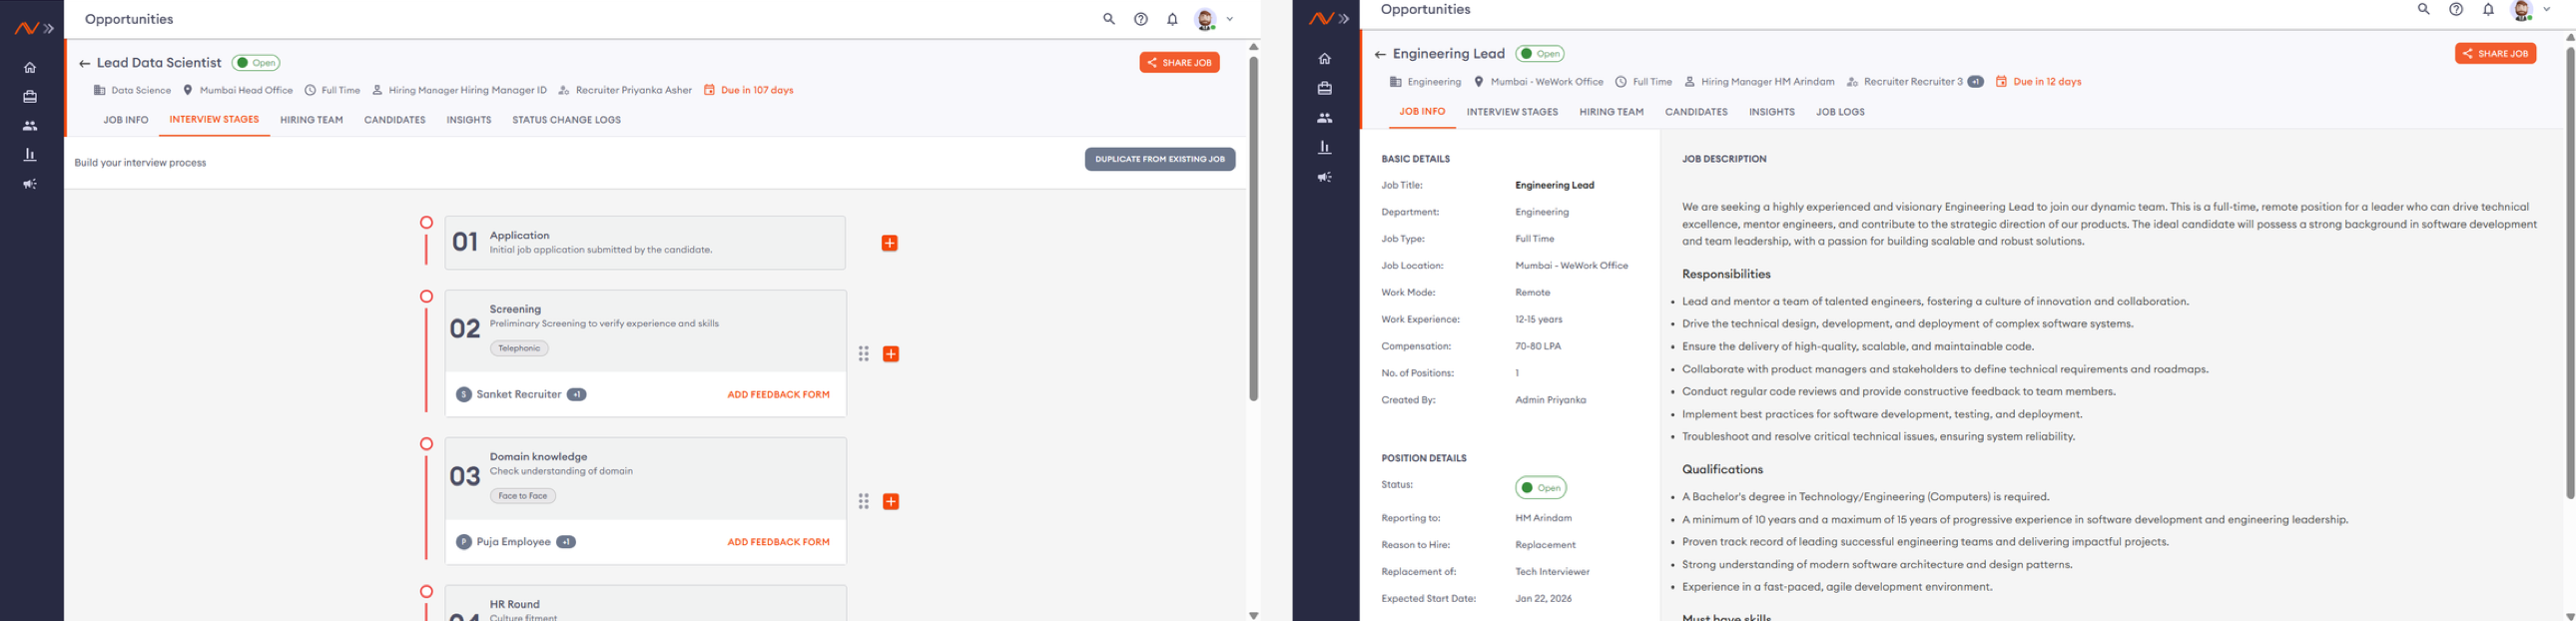Click Add Feedback Form in Domain knowledge stage

(x=778, y=542)
